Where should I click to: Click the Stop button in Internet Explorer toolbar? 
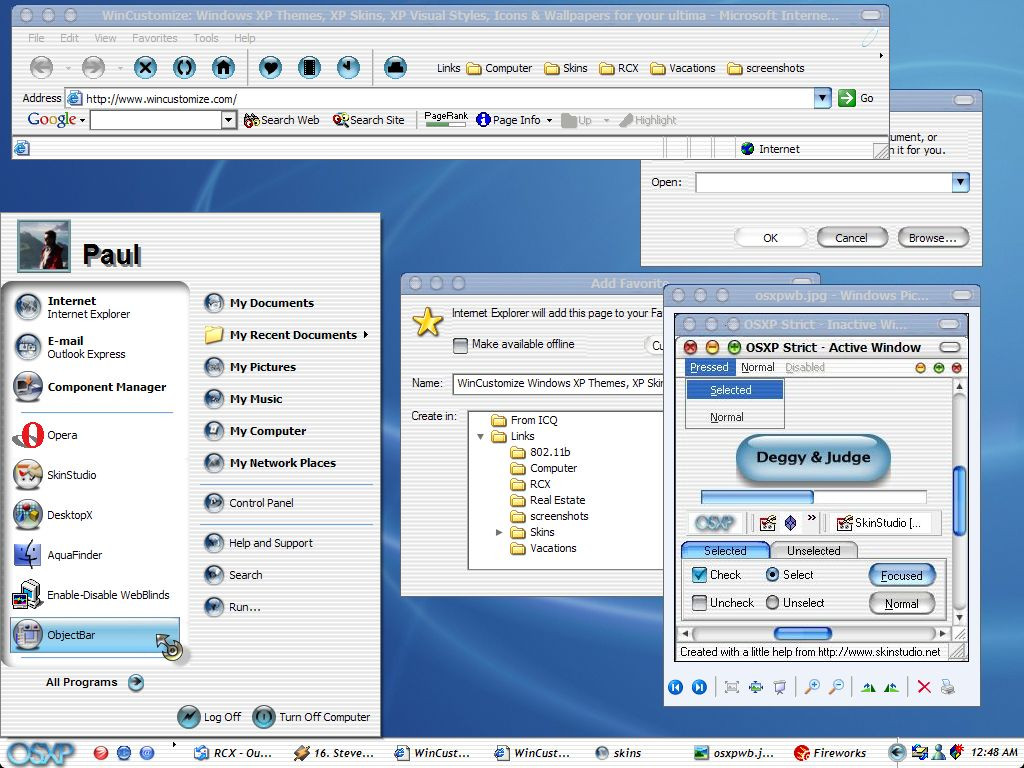point(145,67)
